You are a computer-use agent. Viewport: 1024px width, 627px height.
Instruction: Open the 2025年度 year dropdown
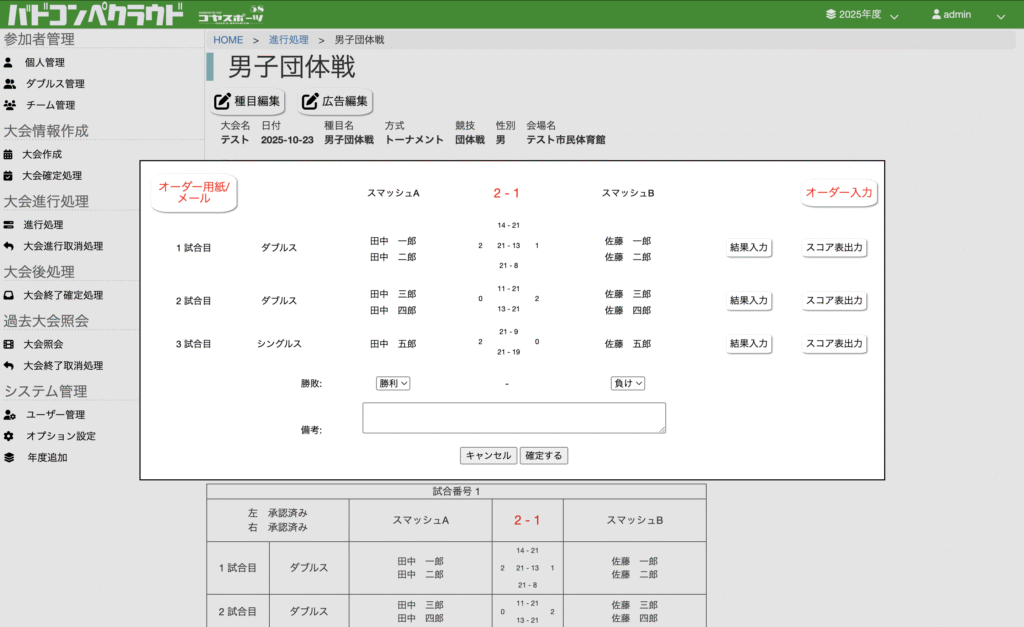pos(861,15)
